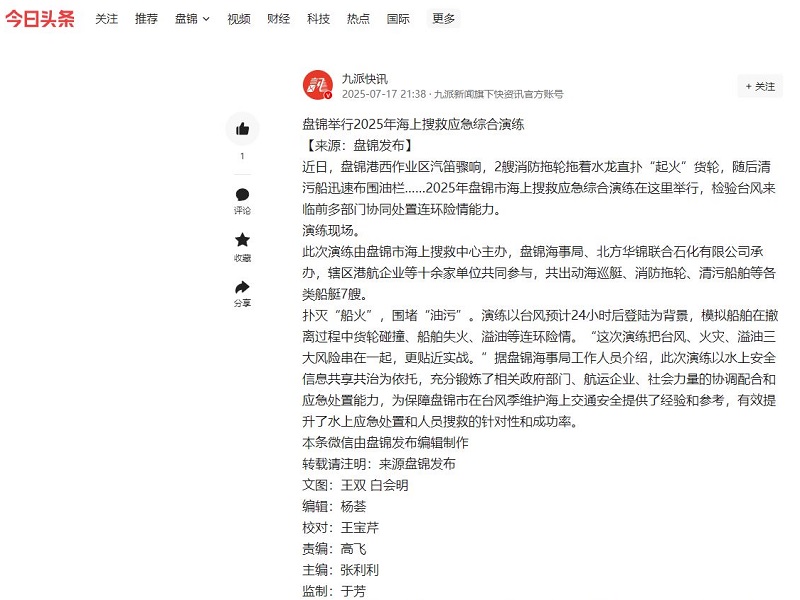This screenshot has height=600, width=800.
Task: Follow 九派快讯 with + 关注 button
Action: coord(760,87)
